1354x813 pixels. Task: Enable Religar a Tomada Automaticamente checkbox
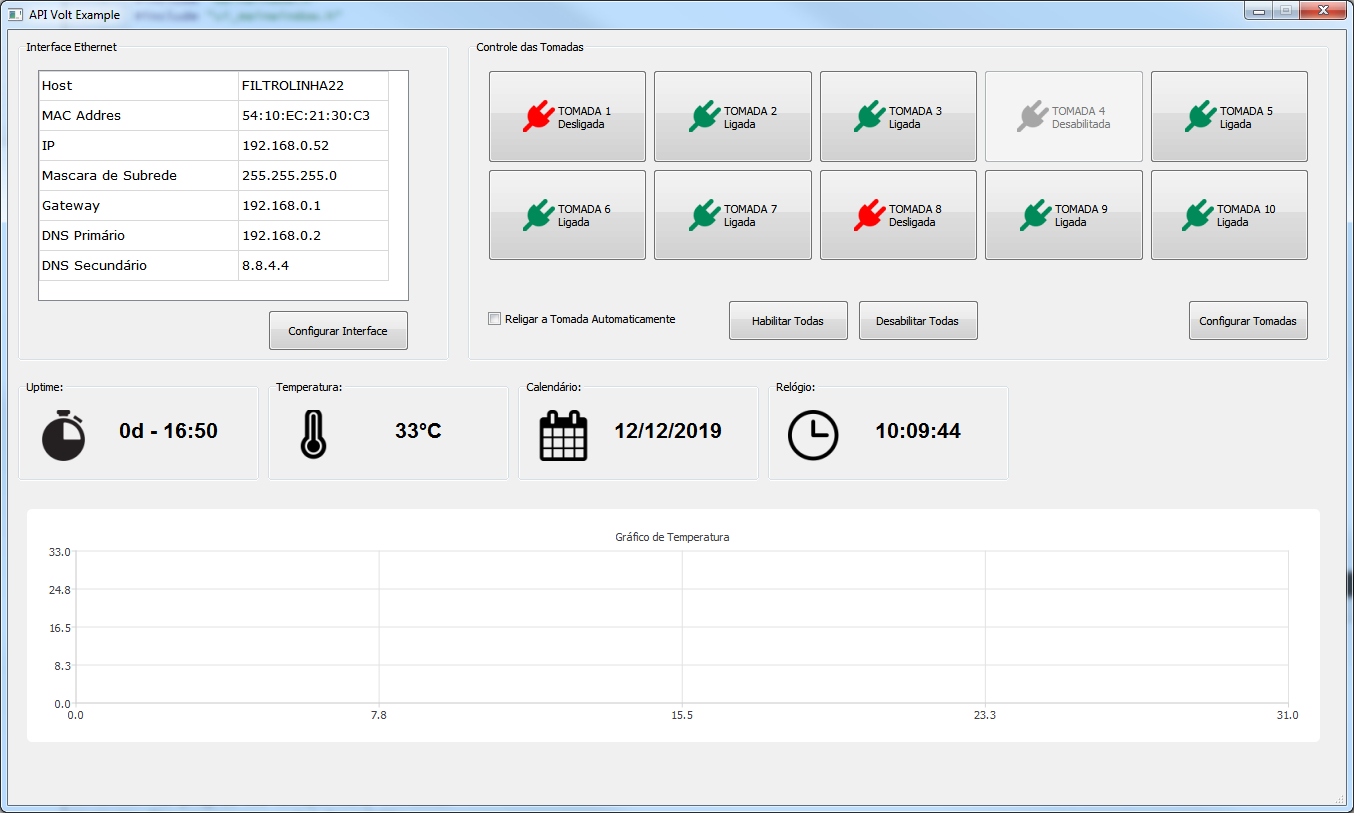[x=494, y=319]
